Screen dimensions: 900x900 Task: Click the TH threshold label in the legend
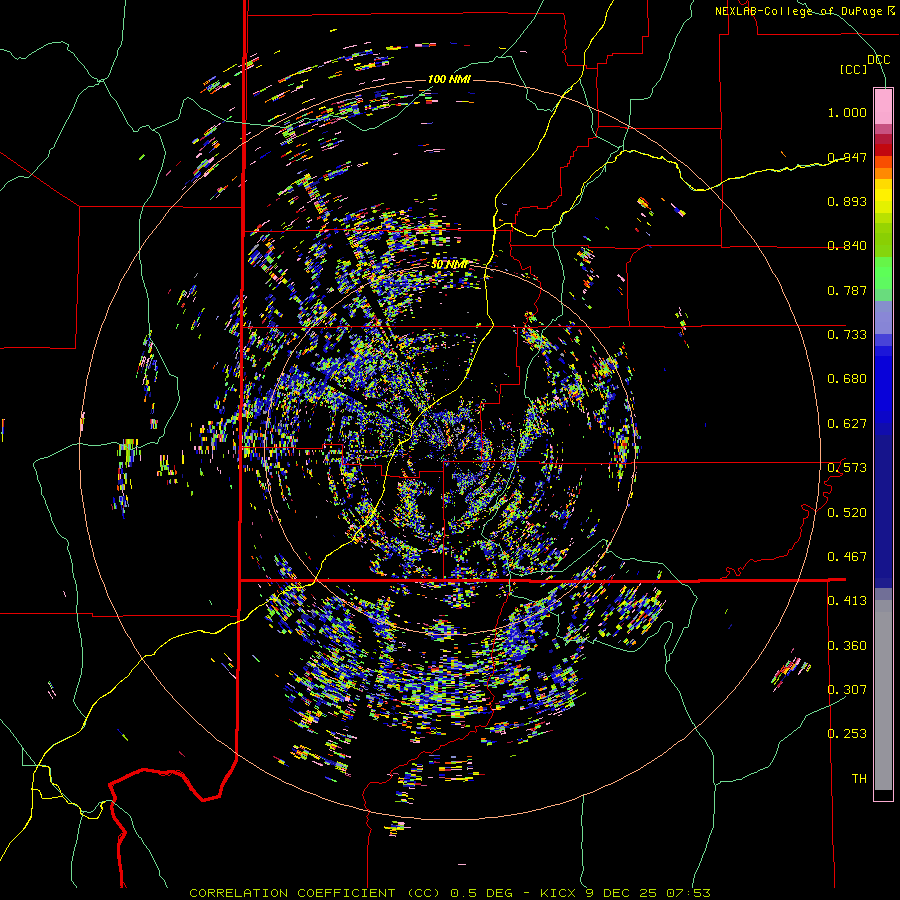click(x=859, y=779)
